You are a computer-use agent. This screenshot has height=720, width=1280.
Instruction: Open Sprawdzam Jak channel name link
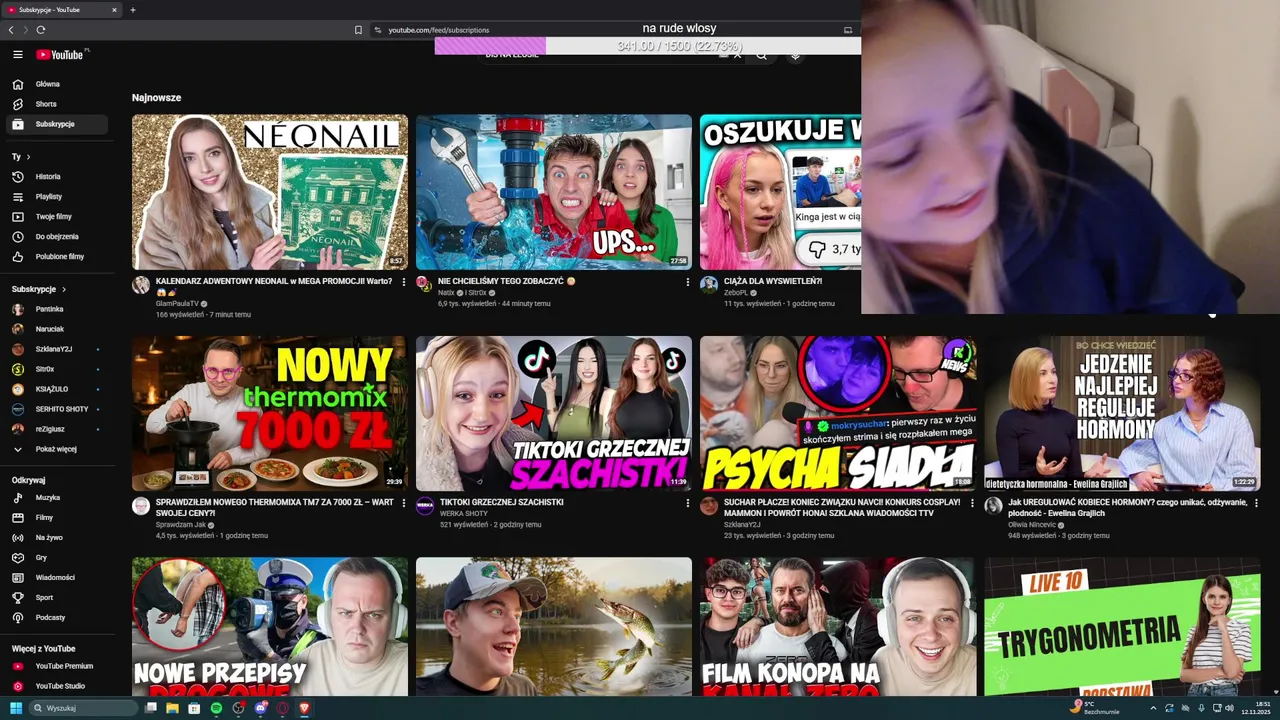click(181, 525)
